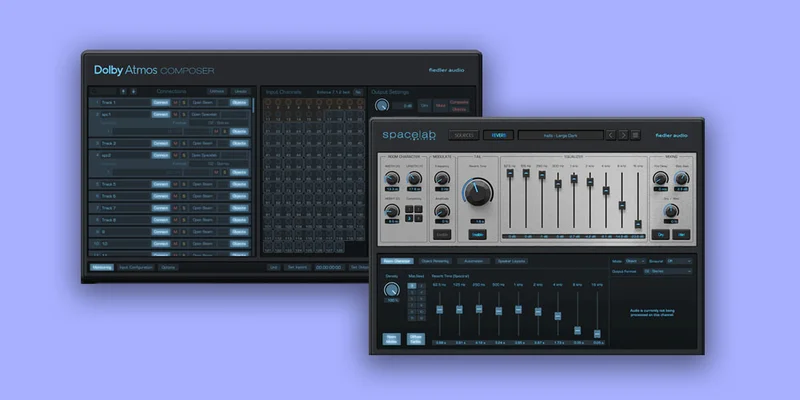Image resolution: width=800 pixels, height=400 pixels.
Task: Go to next Spacelab preset arrow
Action: 623,135
